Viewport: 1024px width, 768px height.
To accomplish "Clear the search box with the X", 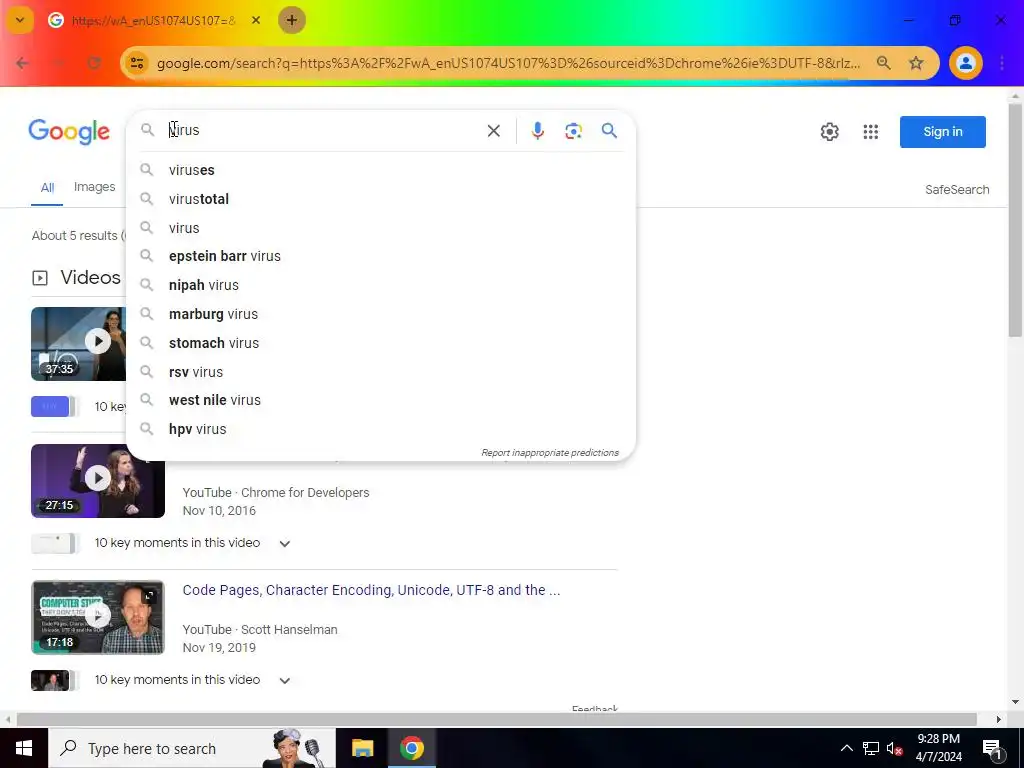I will coord(494,131).
